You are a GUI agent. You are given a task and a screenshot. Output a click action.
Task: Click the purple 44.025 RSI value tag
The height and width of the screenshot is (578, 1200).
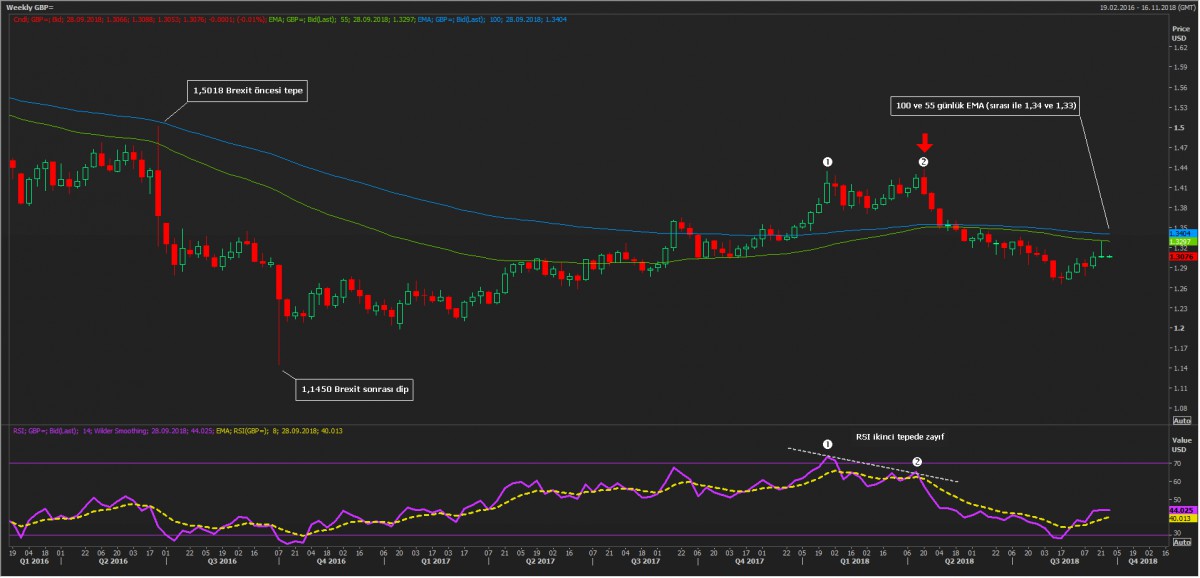(1180, 509)
